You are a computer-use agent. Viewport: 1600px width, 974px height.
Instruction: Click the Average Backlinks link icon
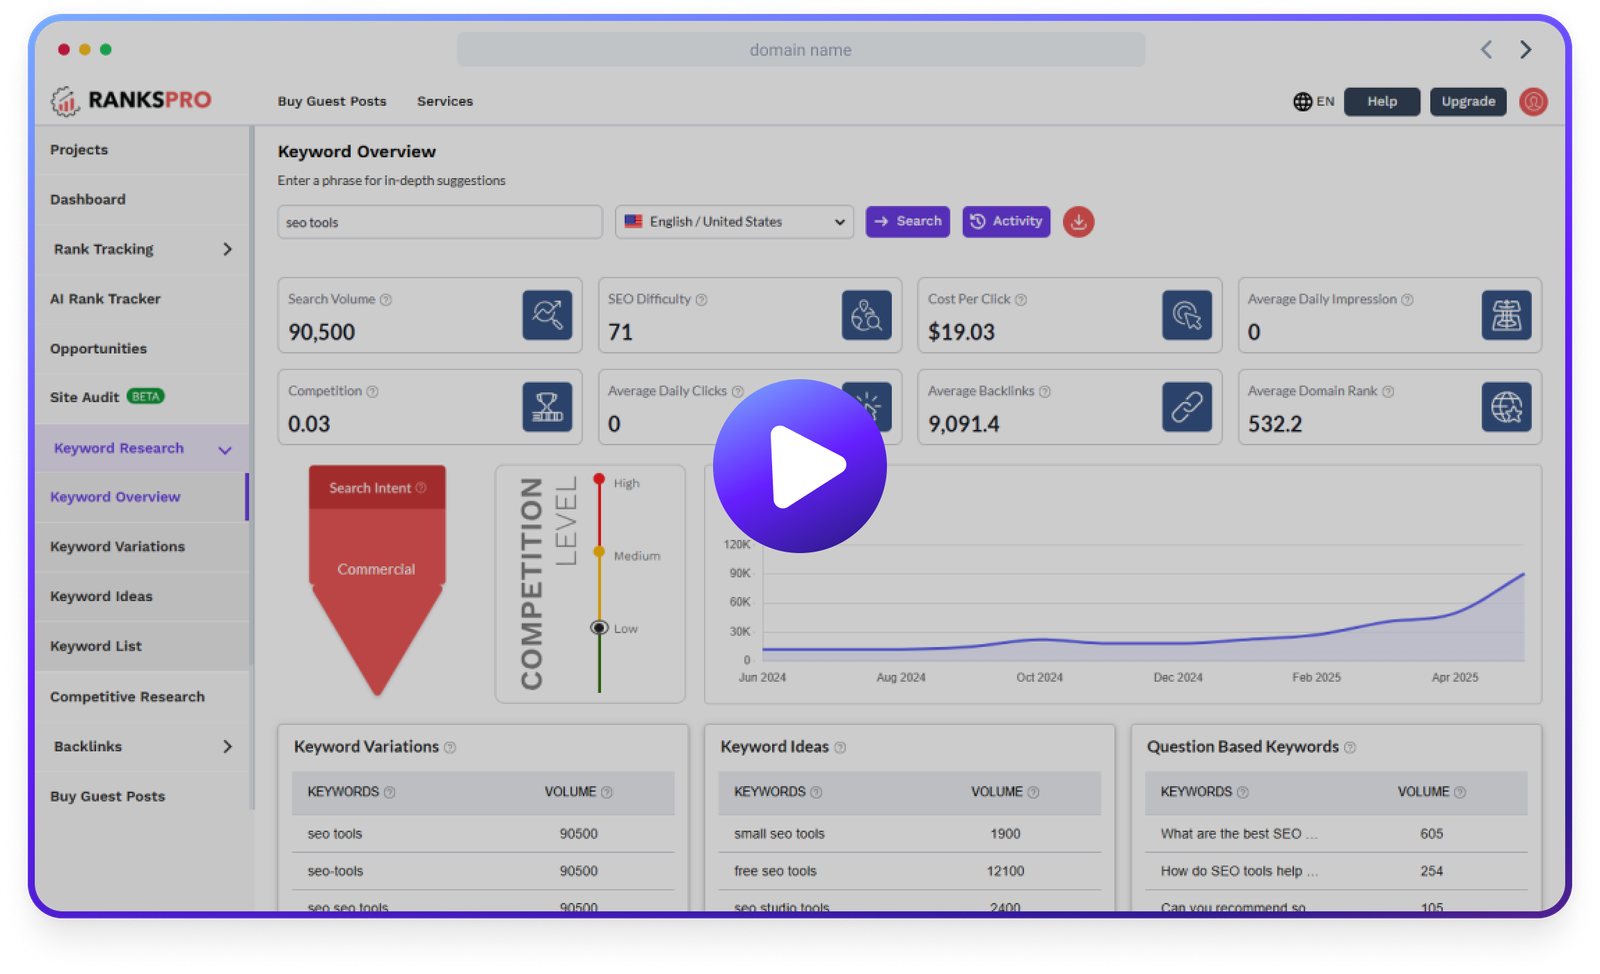(1186, 407)
